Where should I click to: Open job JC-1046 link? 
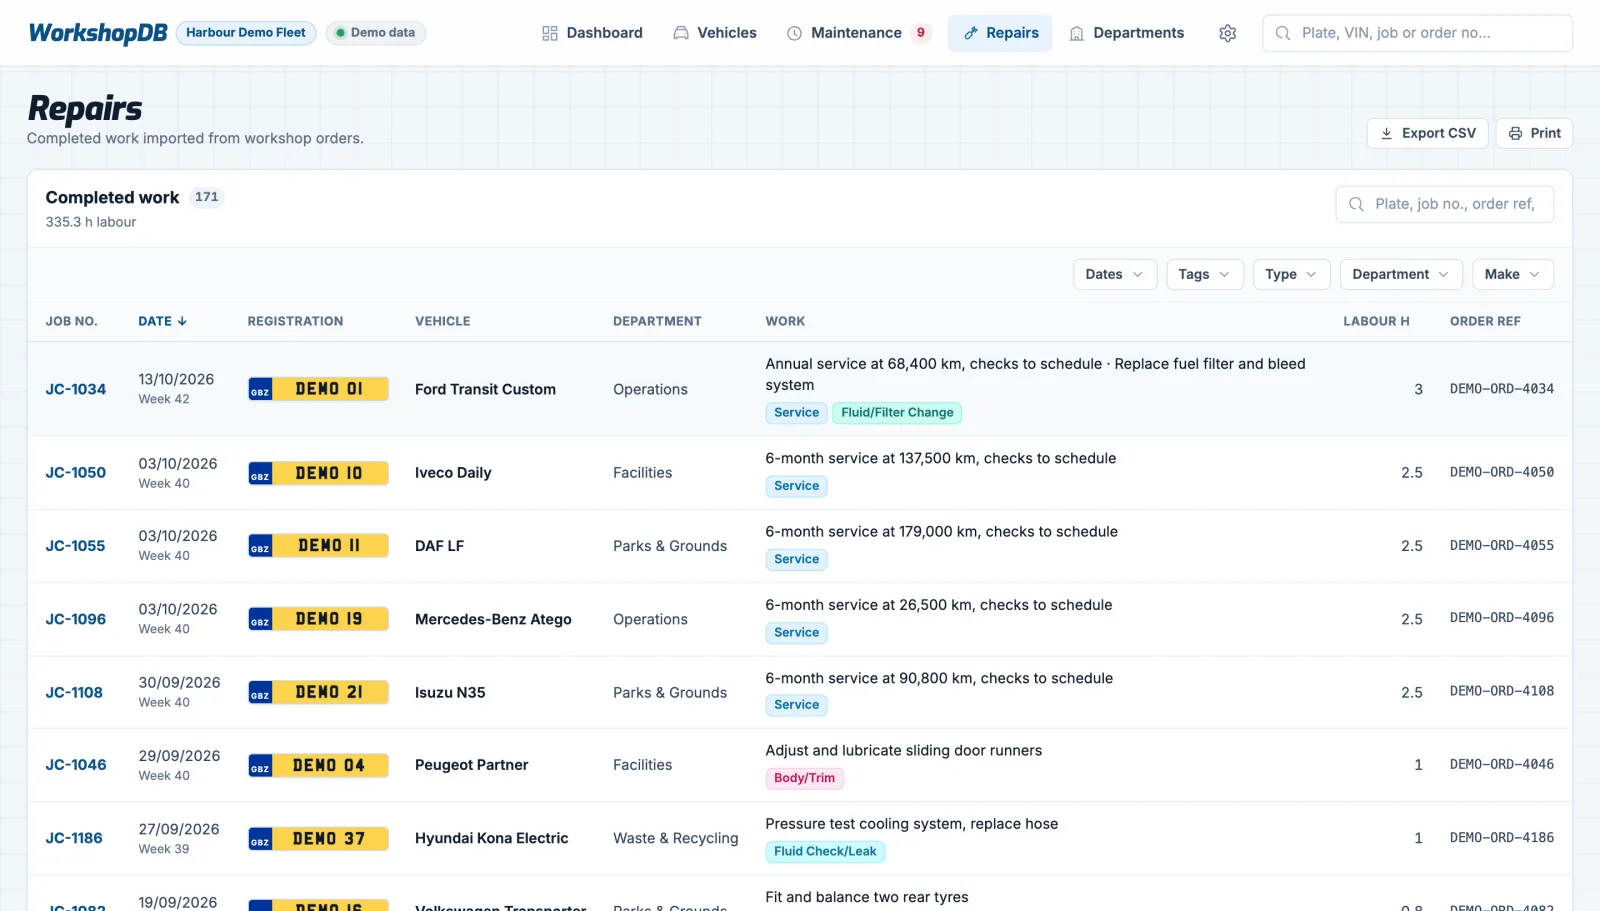point(75,765)
